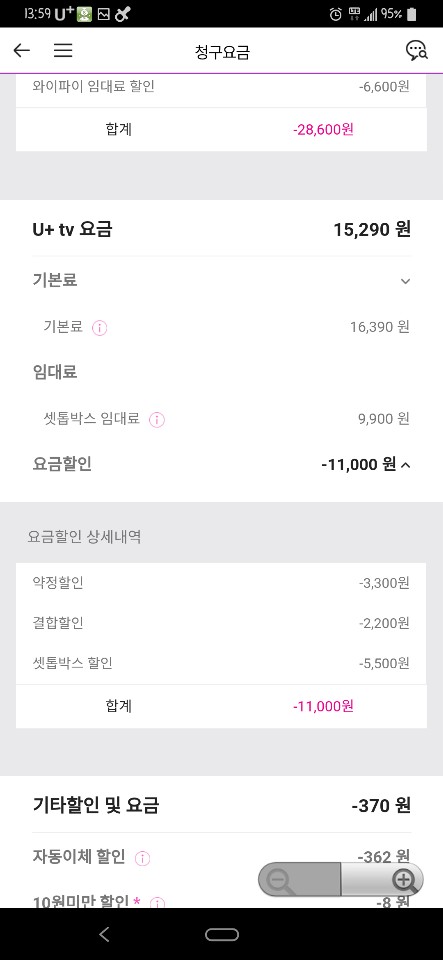Select the 청구요금 page title
Image resolution: width=443 pixels, height=960 pixels.
click(222, 52)
